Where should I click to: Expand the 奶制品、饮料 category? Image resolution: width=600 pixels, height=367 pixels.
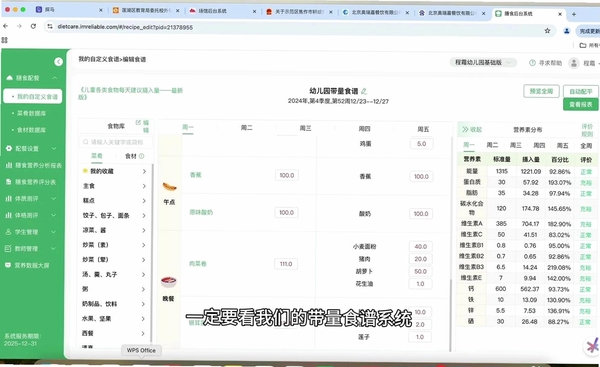coord(144,304)
